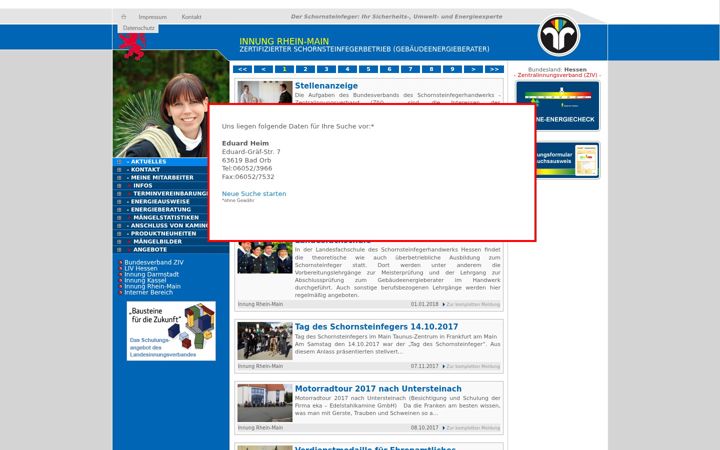Expand the square icon beside ANGEBOTE
The image size is (720, 450).
[x=119, y=250]
